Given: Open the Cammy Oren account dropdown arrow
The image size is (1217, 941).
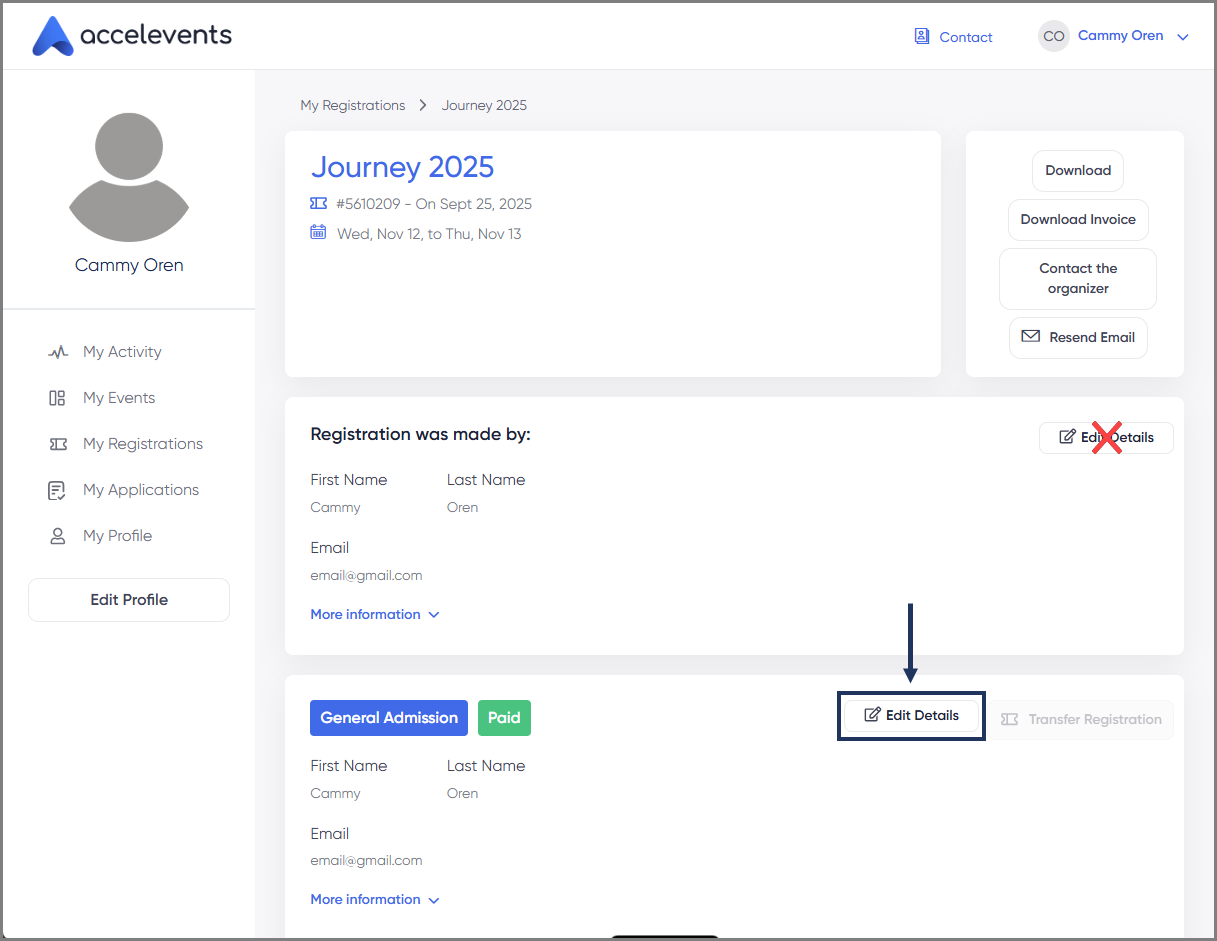Looking at the screenshot, I should pos(1183,37).
